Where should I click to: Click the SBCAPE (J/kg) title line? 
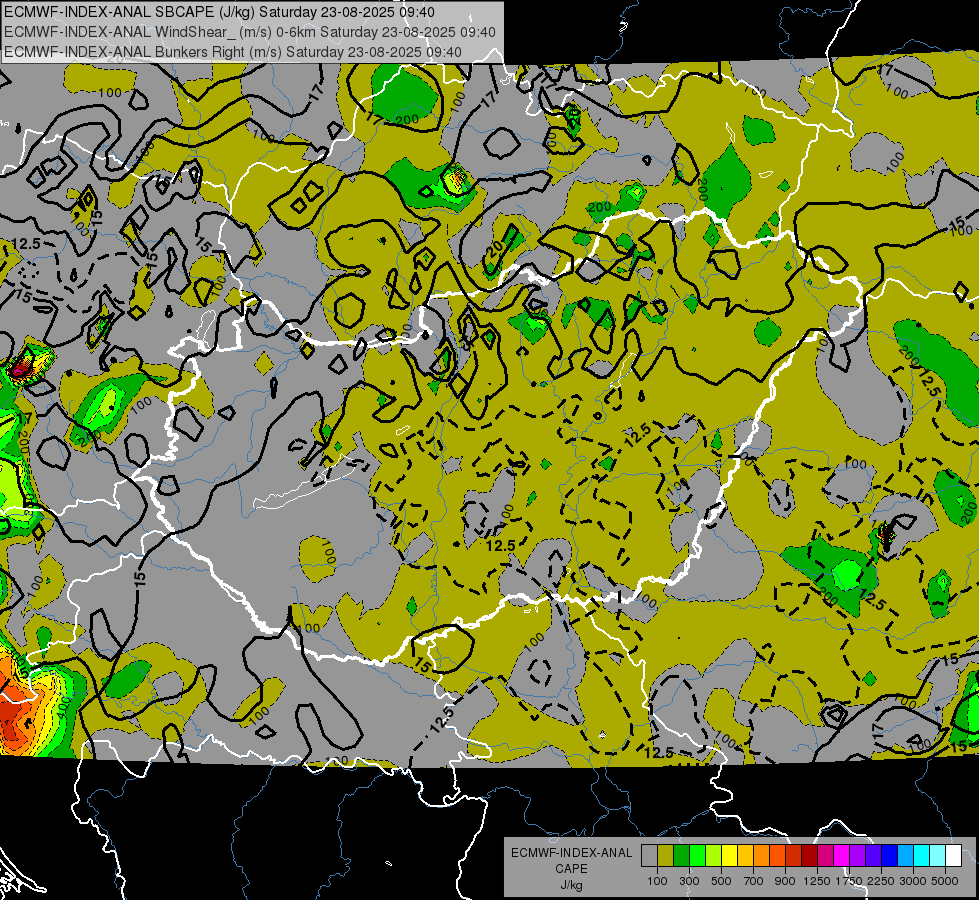pos(219,12)
